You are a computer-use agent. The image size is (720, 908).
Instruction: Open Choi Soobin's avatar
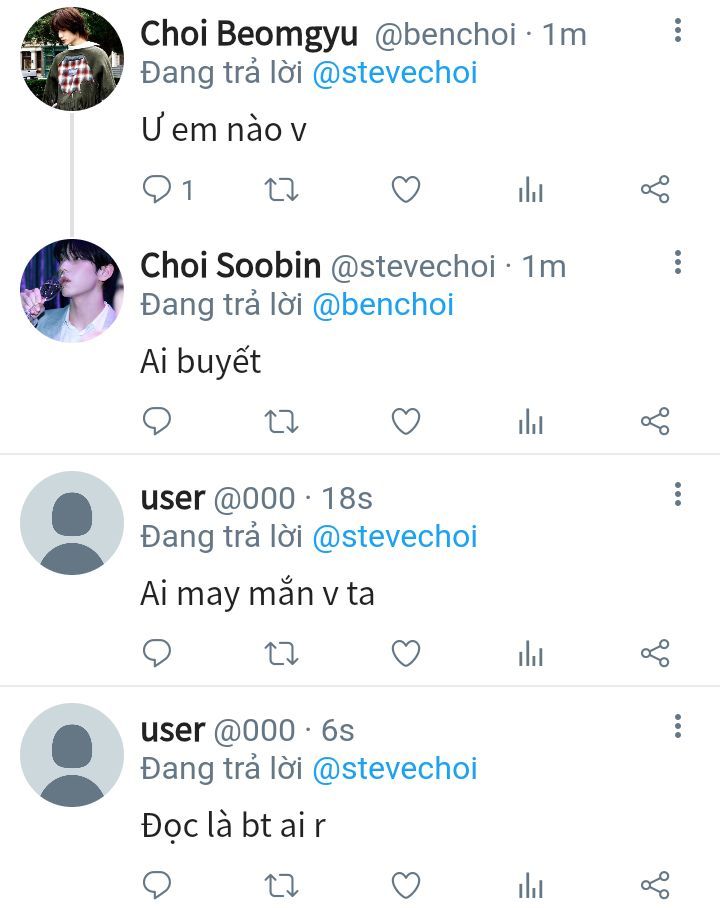tap(72, 291)
